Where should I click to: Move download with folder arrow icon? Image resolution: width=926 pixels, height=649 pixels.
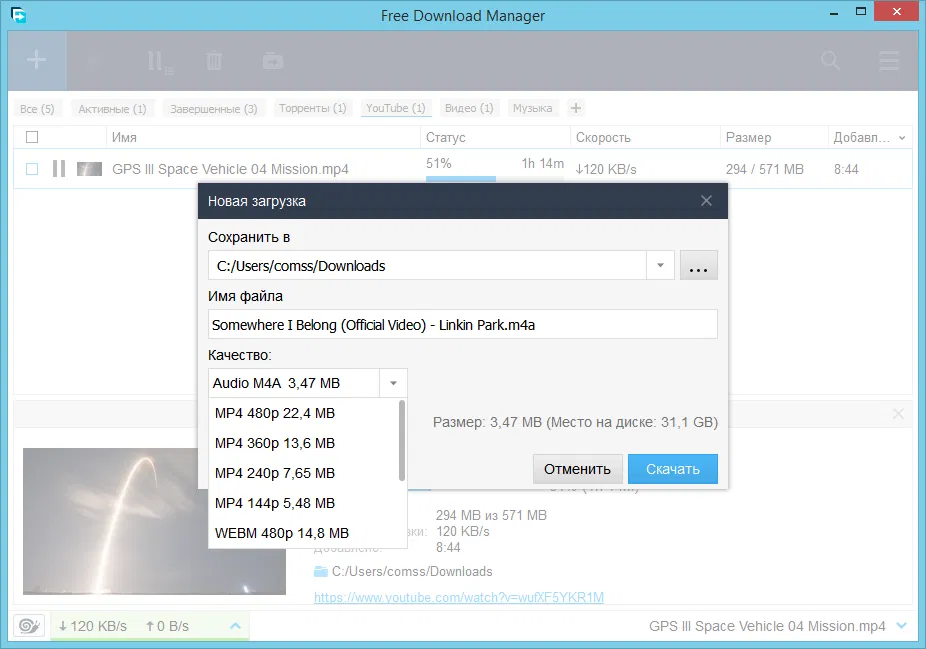pos(273,61)
